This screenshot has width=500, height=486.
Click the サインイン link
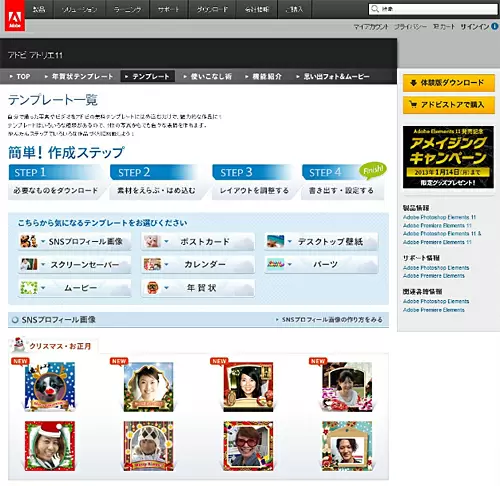click(x=475, y=27)
